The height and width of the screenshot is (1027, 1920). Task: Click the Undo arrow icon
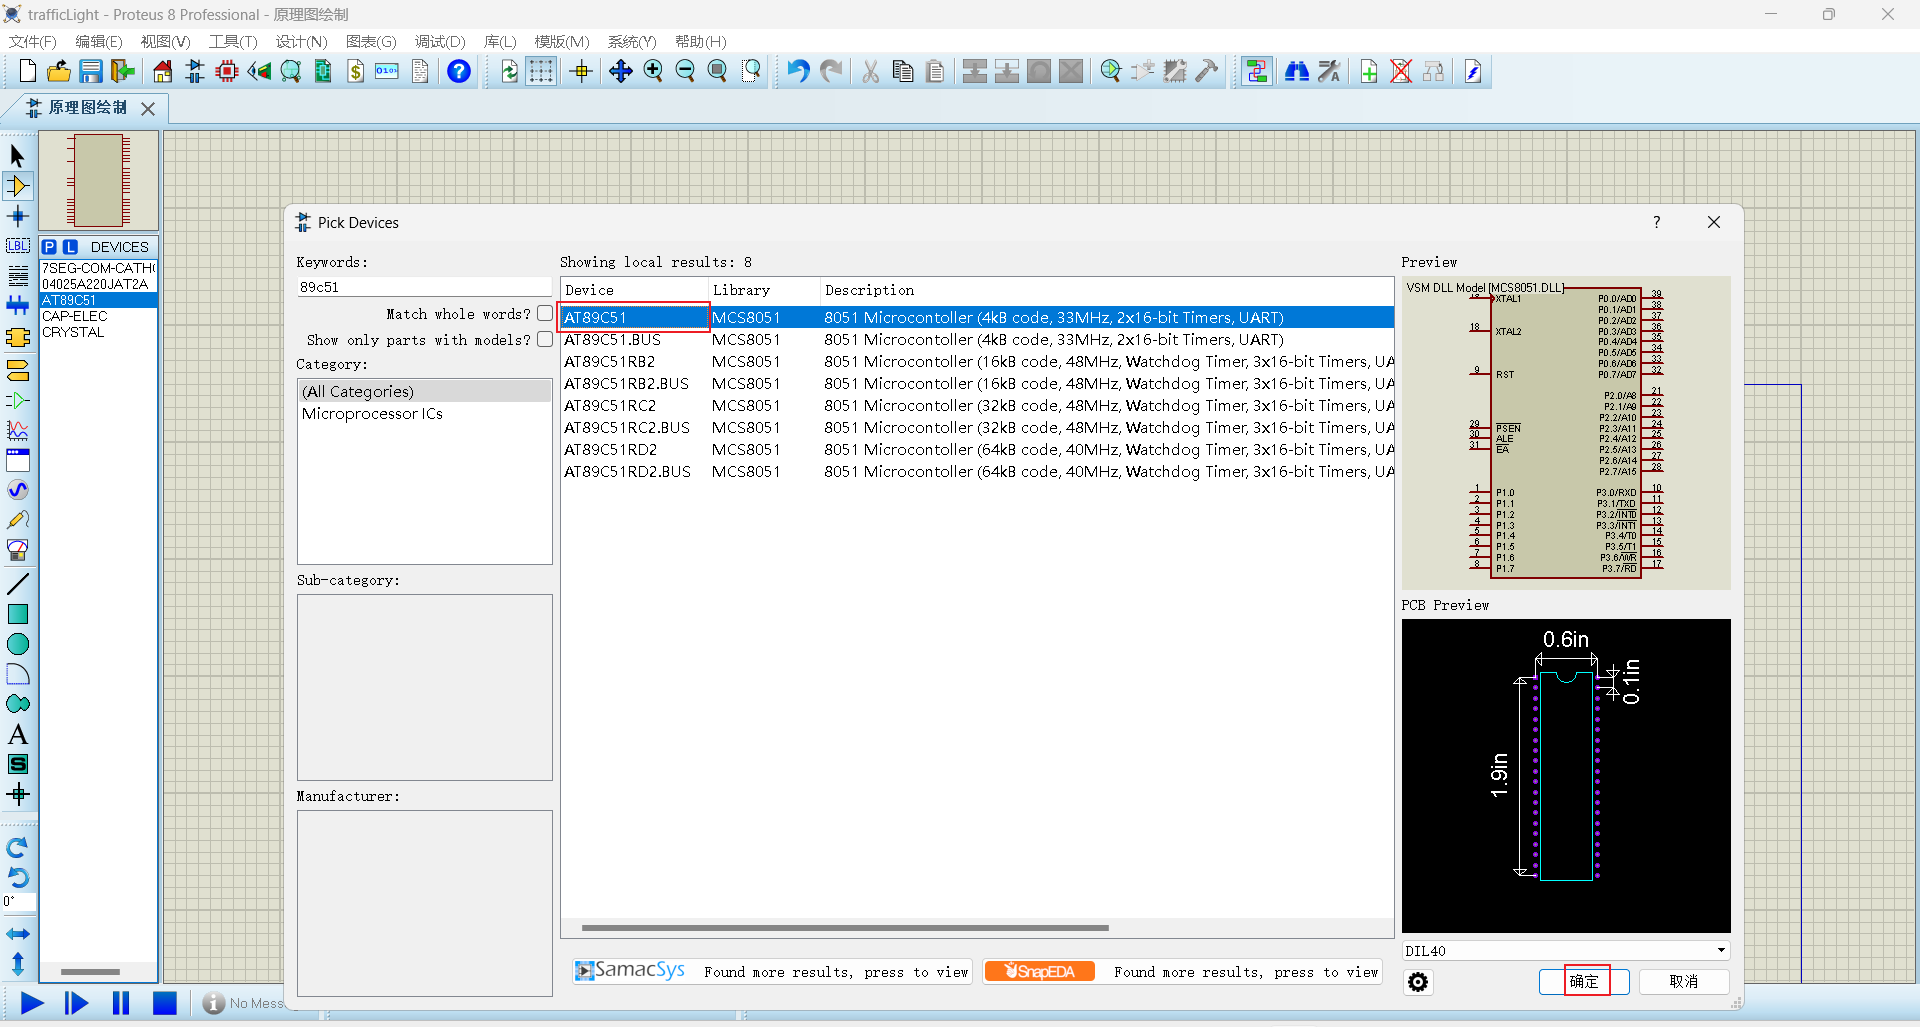(x=798, y=71)
